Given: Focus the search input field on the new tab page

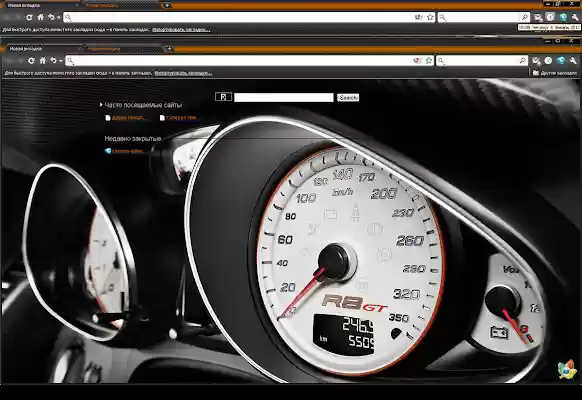Looking at the screenshot, I should pyautogui.click(x=284, y=97).
